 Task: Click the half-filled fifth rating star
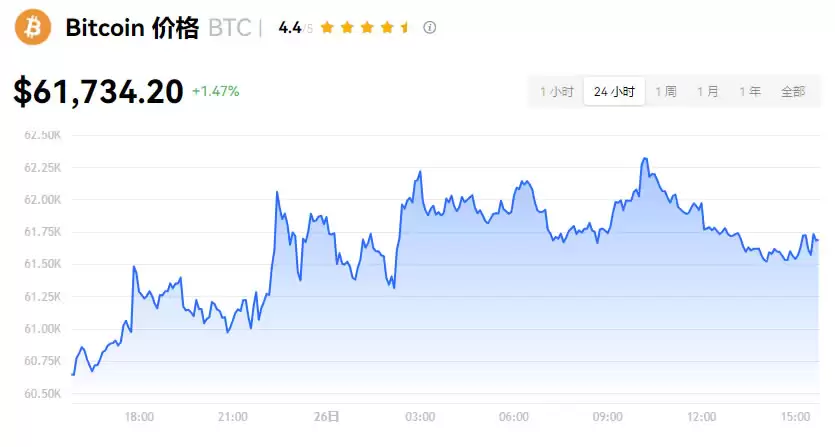pos(404,27)
